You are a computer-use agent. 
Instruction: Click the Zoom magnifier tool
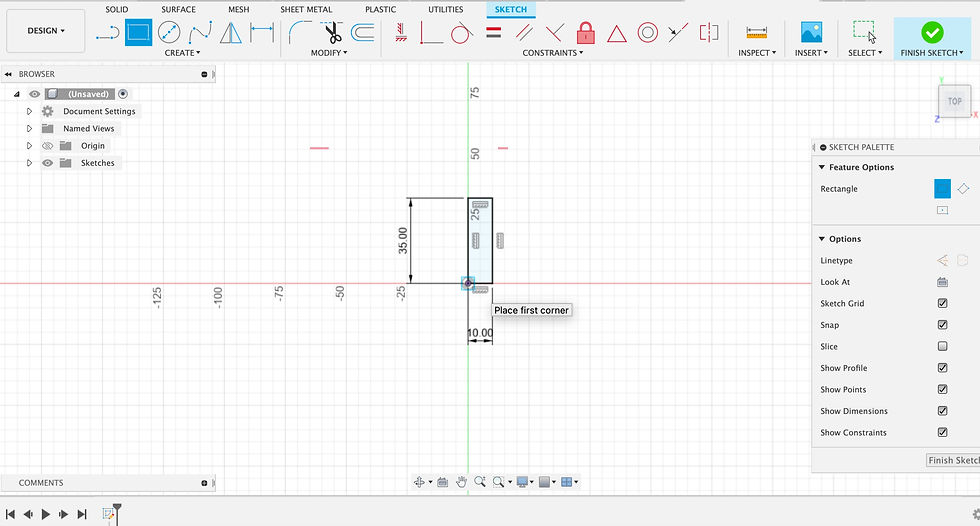tap(479, 482)
